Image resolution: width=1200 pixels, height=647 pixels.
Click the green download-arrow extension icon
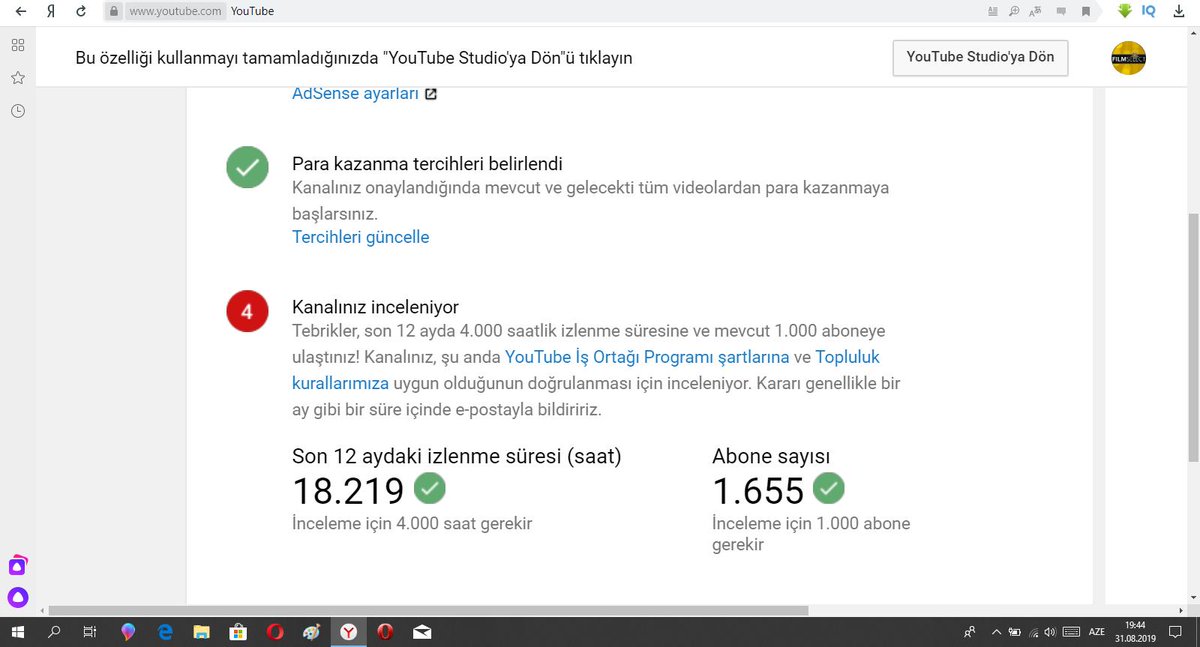(x=1125, y=11)
